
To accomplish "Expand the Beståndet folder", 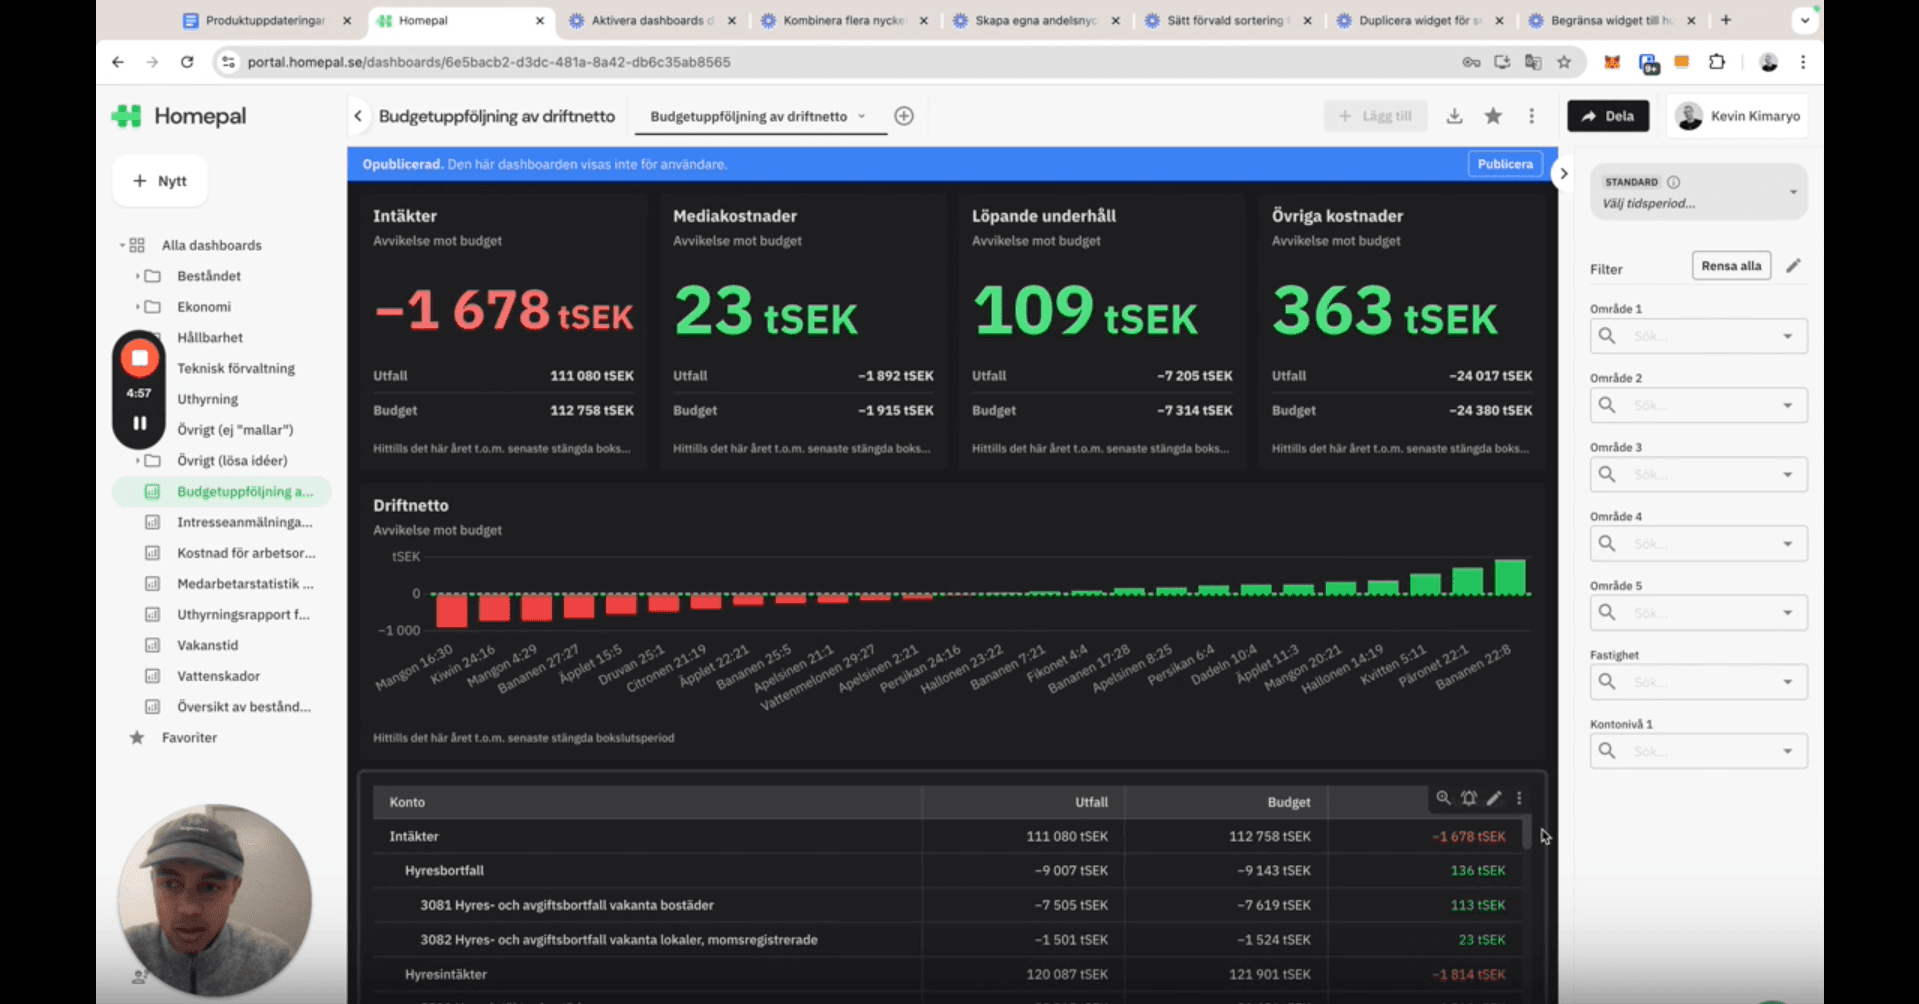I will click(x=137, y=276).
